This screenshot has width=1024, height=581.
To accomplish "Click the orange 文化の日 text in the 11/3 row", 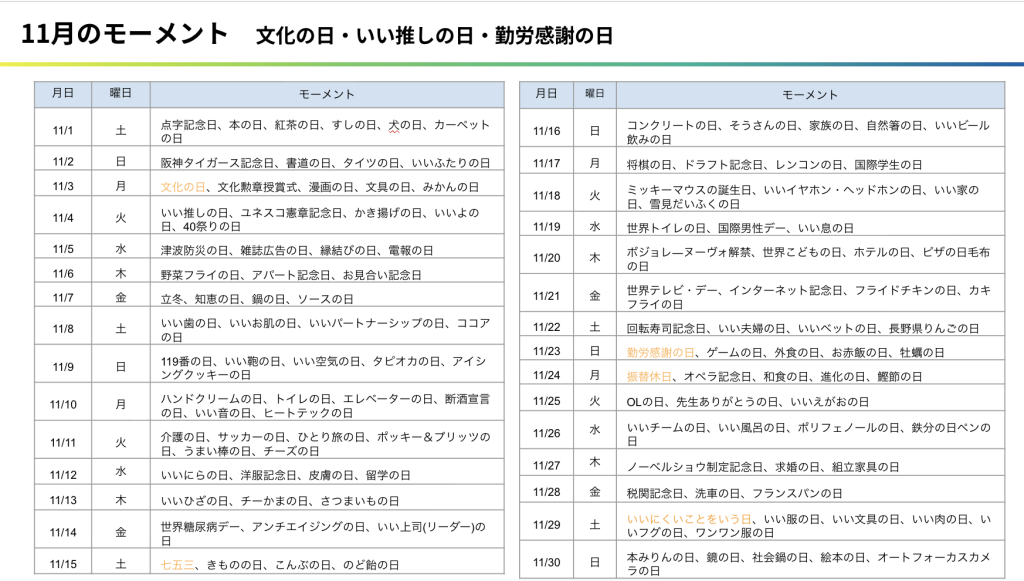I will point(183,187).
